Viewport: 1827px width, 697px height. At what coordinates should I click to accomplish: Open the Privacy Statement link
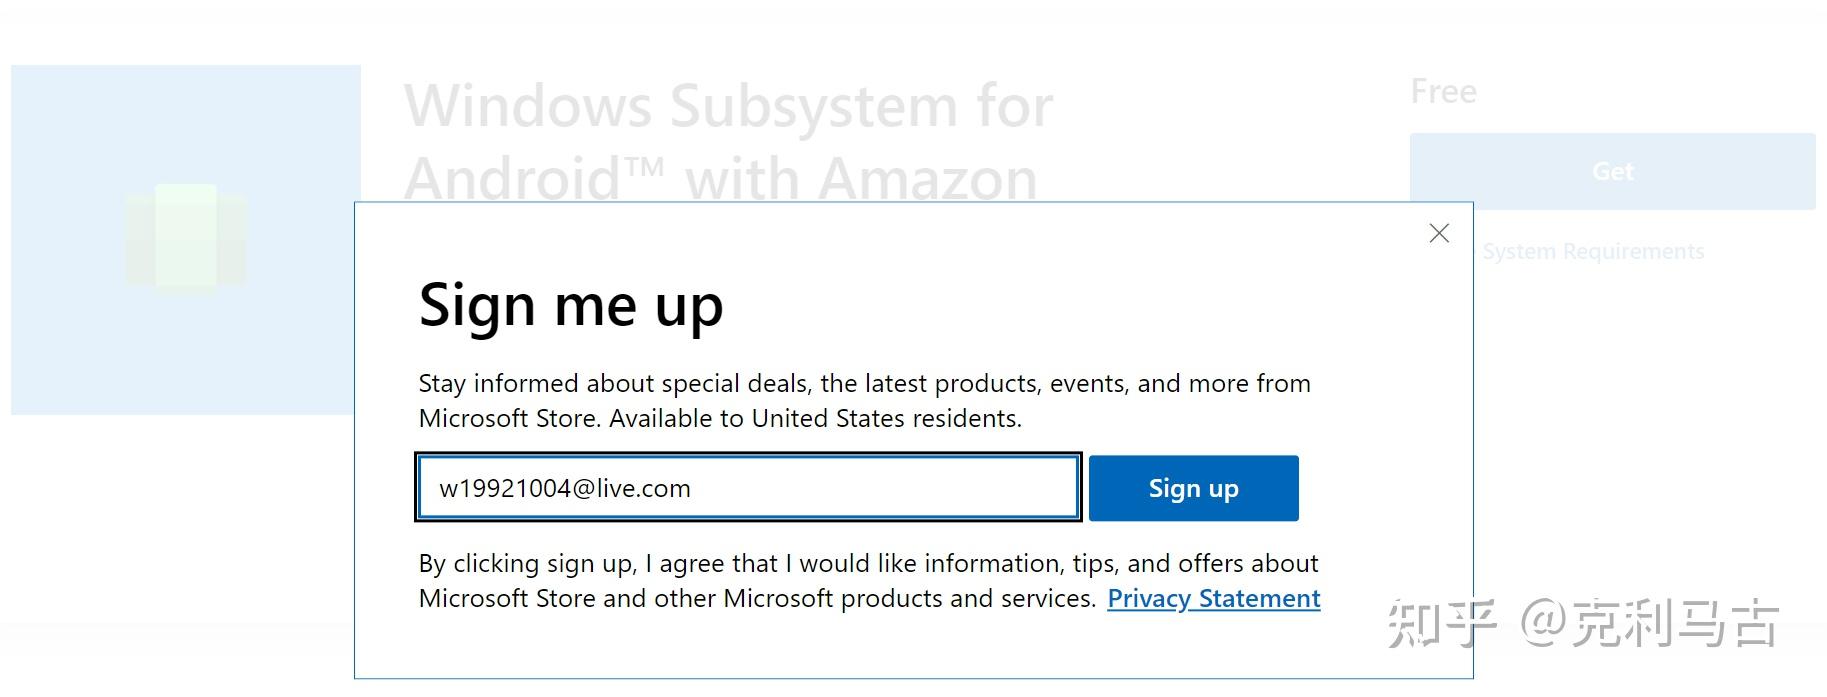click(x=1213, y=599)
